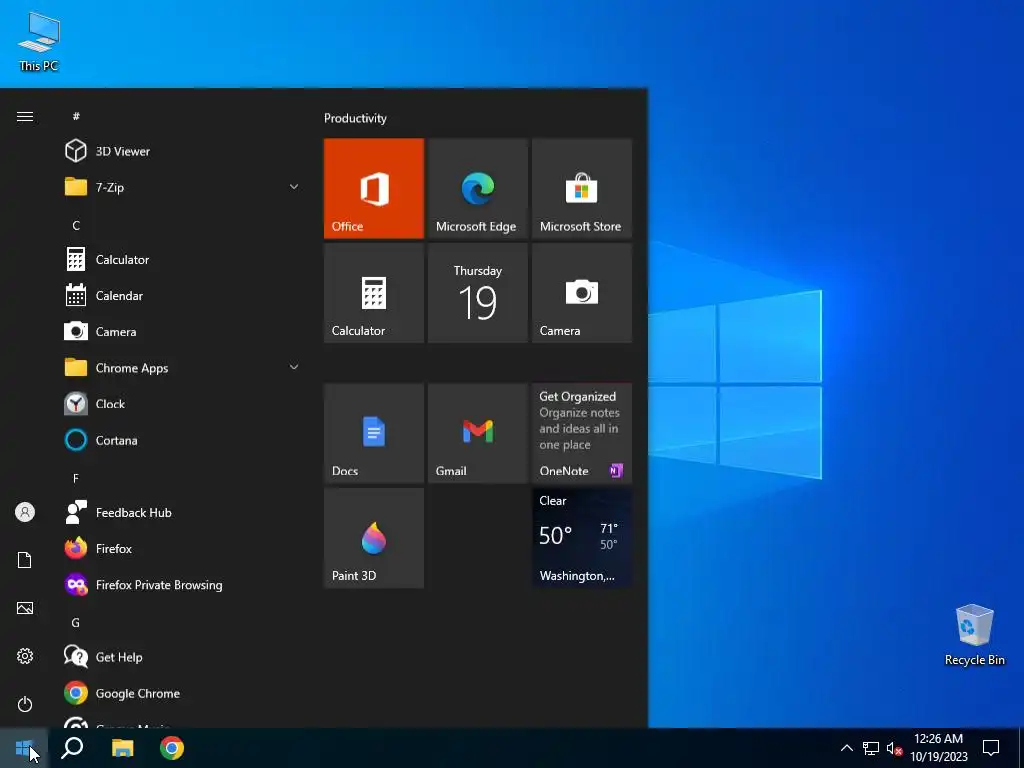Viewport: 1024px width, 768px height.
Task: Open Get Help app
Action: pos(183,657)
